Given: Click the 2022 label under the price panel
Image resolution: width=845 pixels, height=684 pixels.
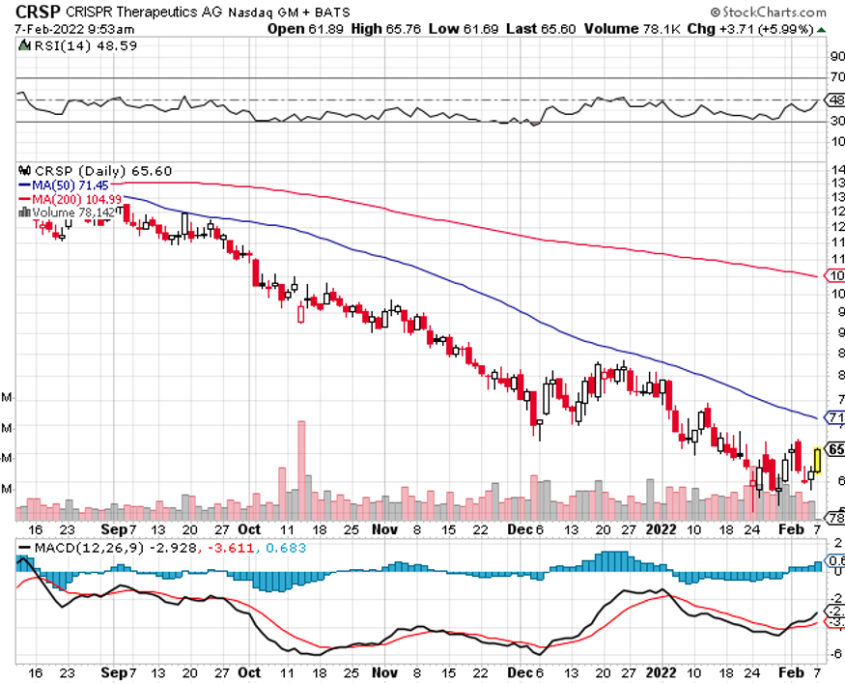Looking at the screenshot, I should 661,529.
